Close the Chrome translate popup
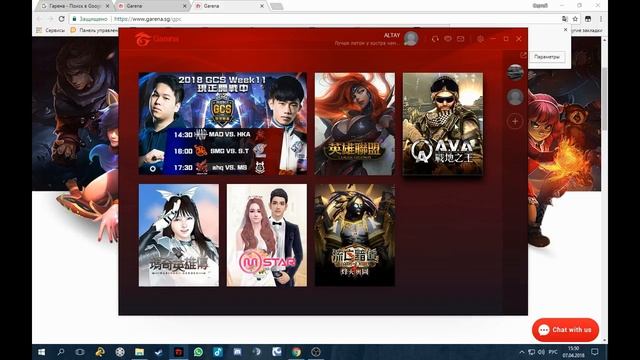Image resolution: width=640 pixels, height=360 pixels. tap(565, 30)
